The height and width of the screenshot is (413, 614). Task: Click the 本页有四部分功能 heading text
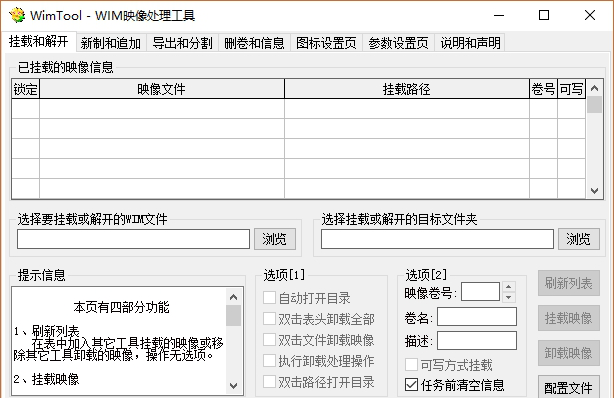(x=121, y=307)
